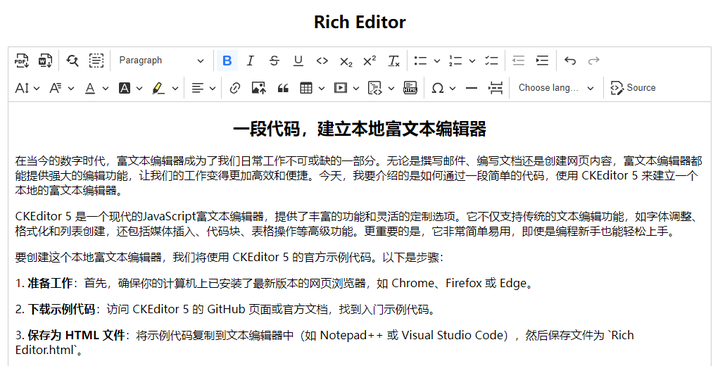Expand the special characters dropdown arrow

[452, 88]
